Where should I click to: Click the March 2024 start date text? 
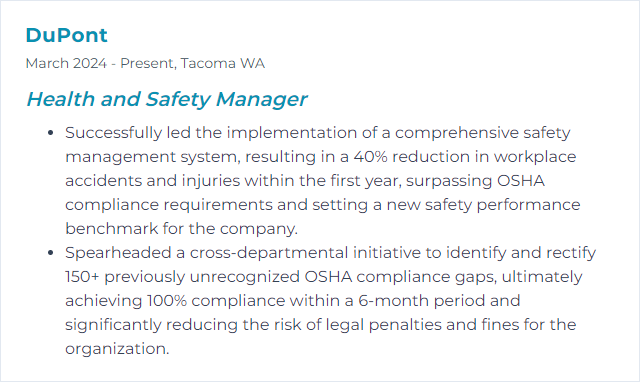point(66,63)
